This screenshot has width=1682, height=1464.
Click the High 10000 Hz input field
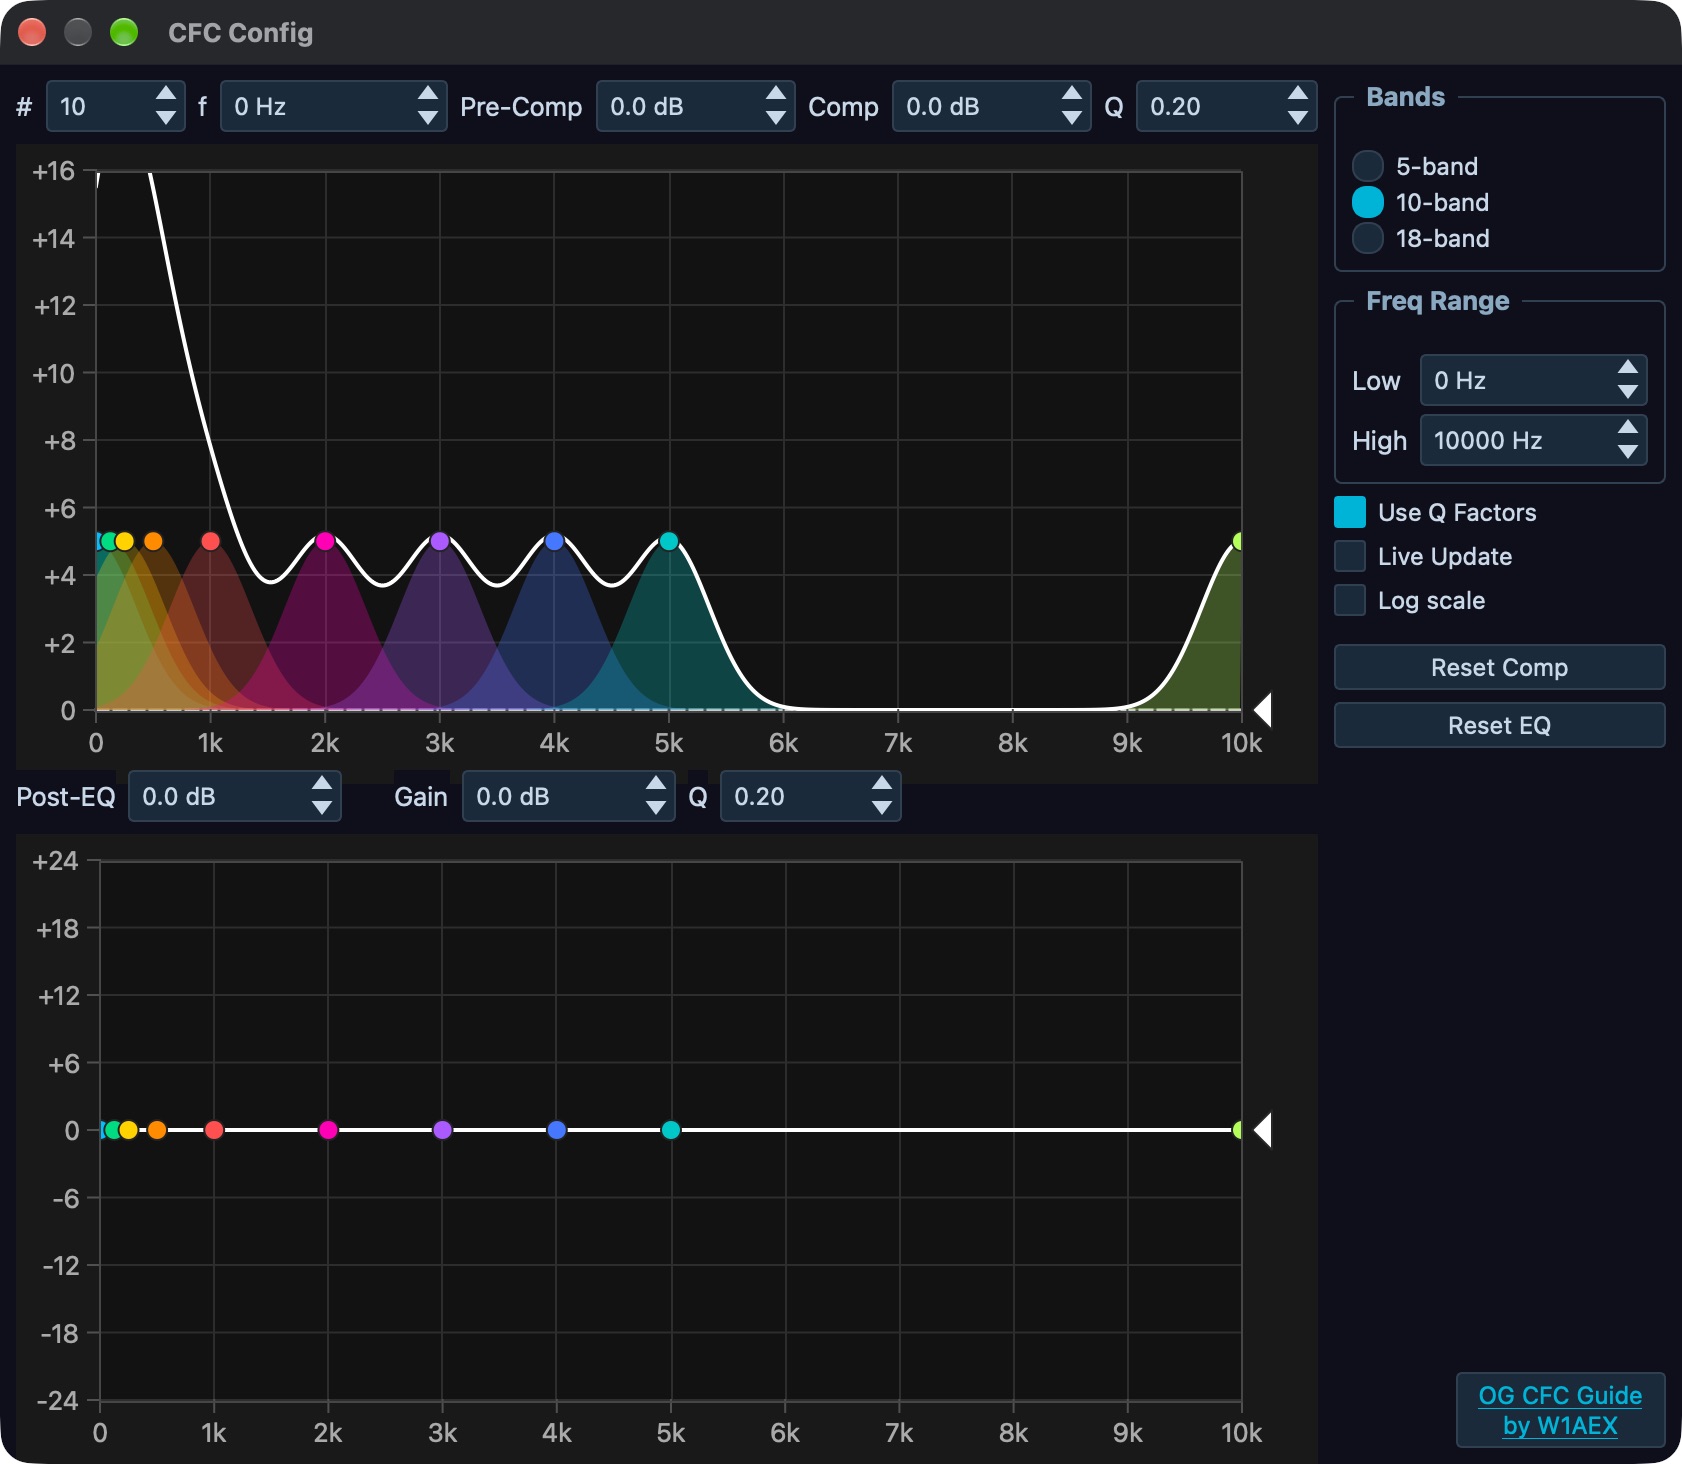point(1533,440)
